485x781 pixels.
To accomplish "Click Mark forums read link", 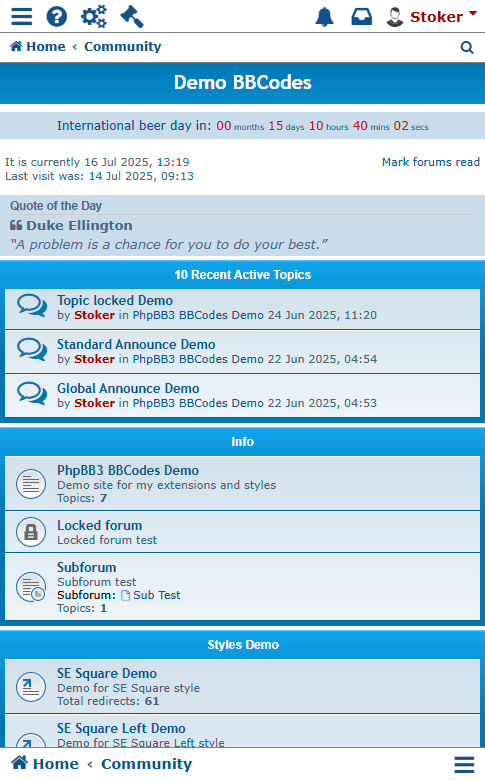I will tap(431, 162).
